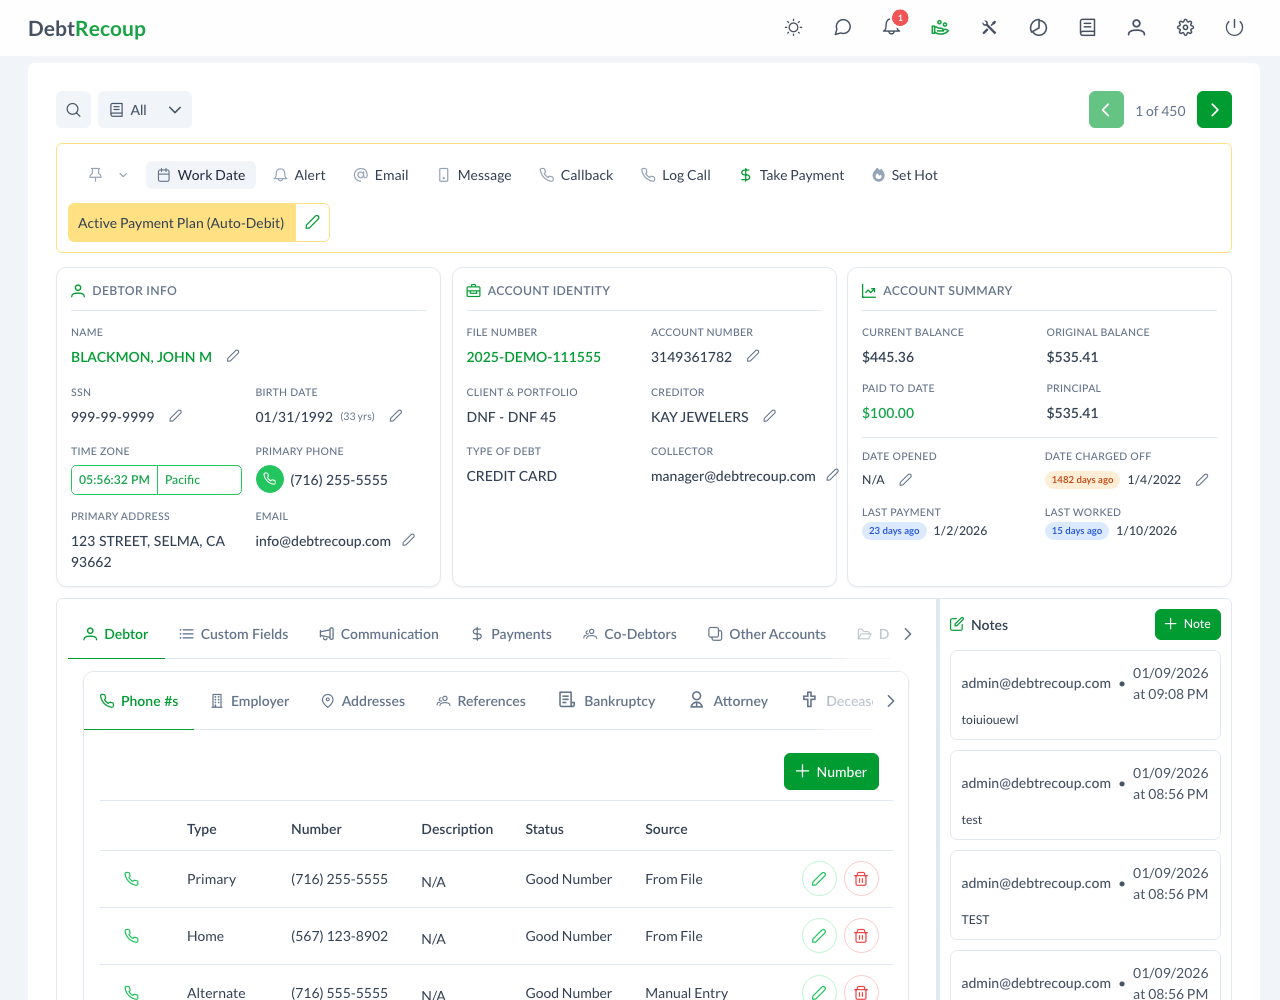Viewport: 1280px width, 1000px height.
Task: Open file number 2025-DEMO-111555 link
Action: [x=533, y=357]
